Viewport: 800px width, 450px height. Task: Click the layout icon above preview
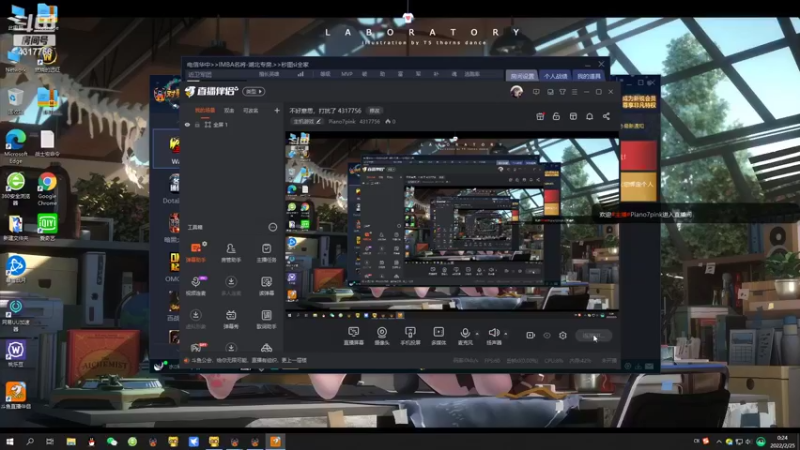click(573, 116)
